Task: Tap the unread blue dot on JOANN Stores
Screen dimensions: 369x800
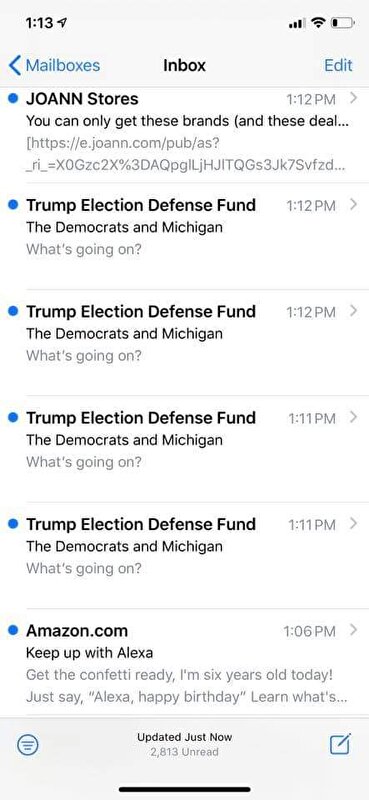Action: tap(14, 98)
